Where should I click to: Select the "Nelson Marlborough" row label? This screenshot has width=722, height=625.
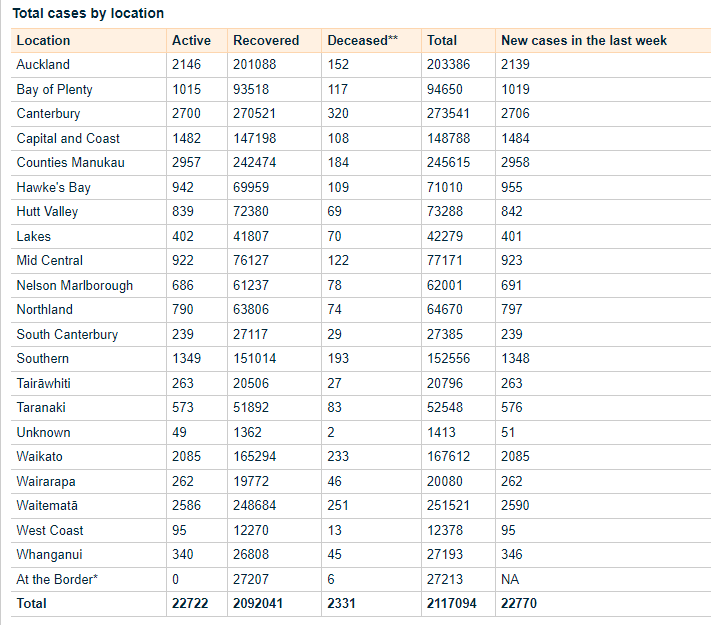[x=74, y=285]
